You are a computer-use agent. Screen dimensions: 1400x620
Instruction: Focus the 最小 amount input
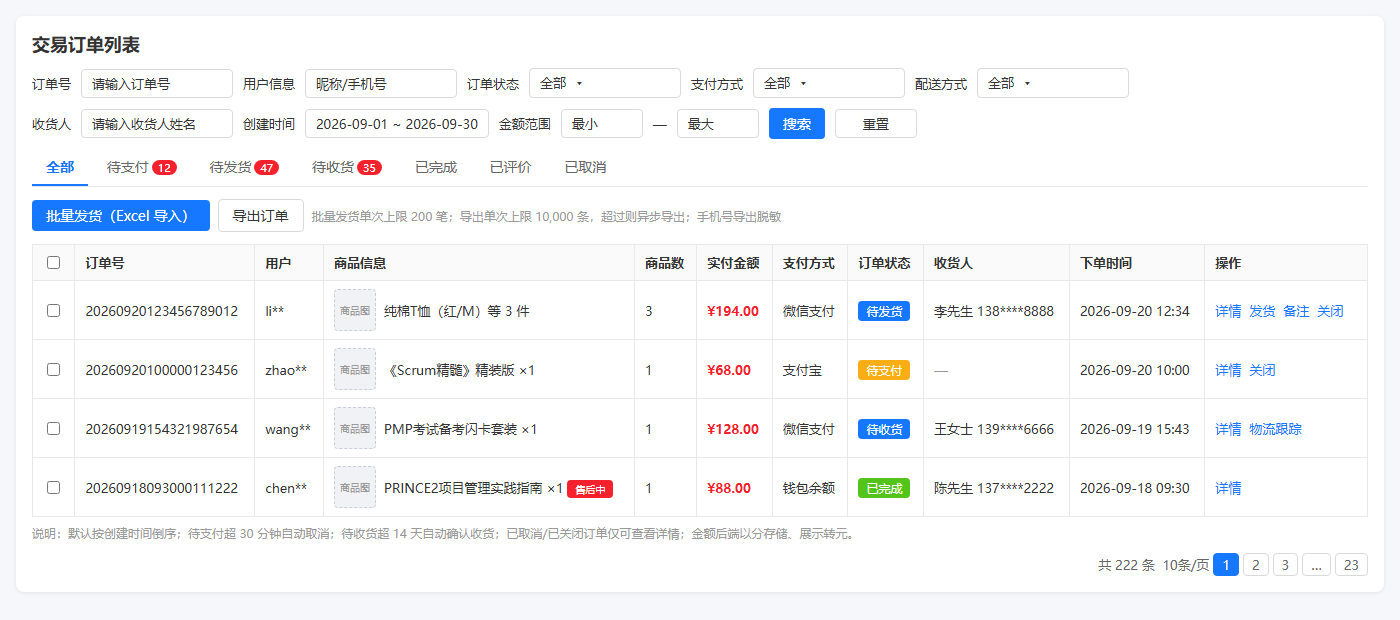pyautogui.click(x=602, y=124)
